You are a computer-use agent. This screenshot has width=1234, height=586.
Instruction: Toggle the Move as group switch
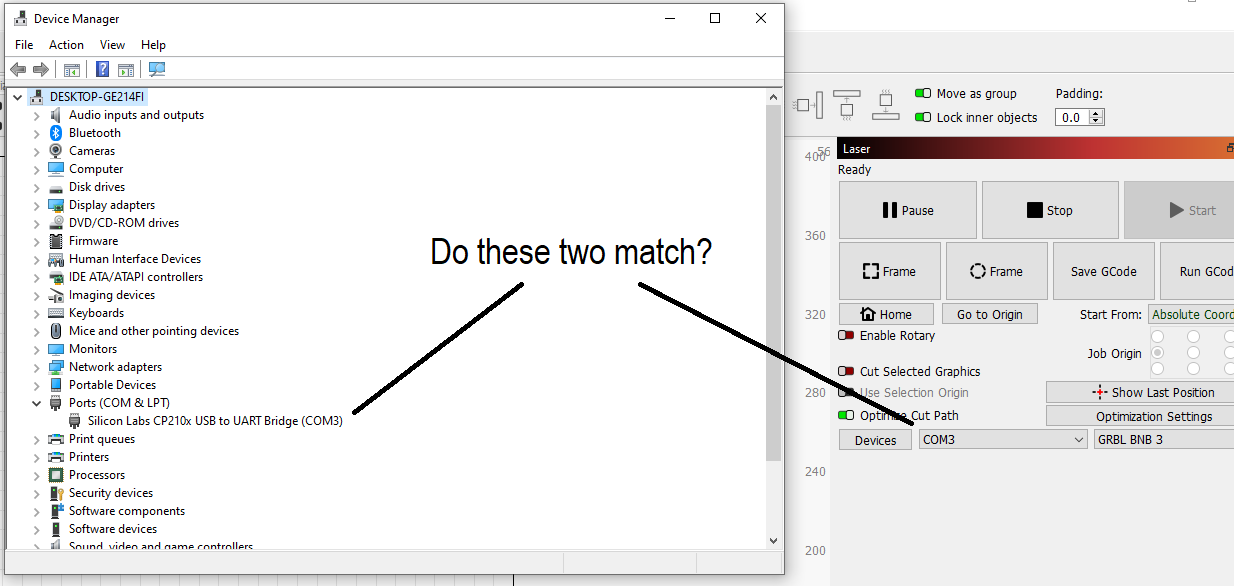click(921, 93)
